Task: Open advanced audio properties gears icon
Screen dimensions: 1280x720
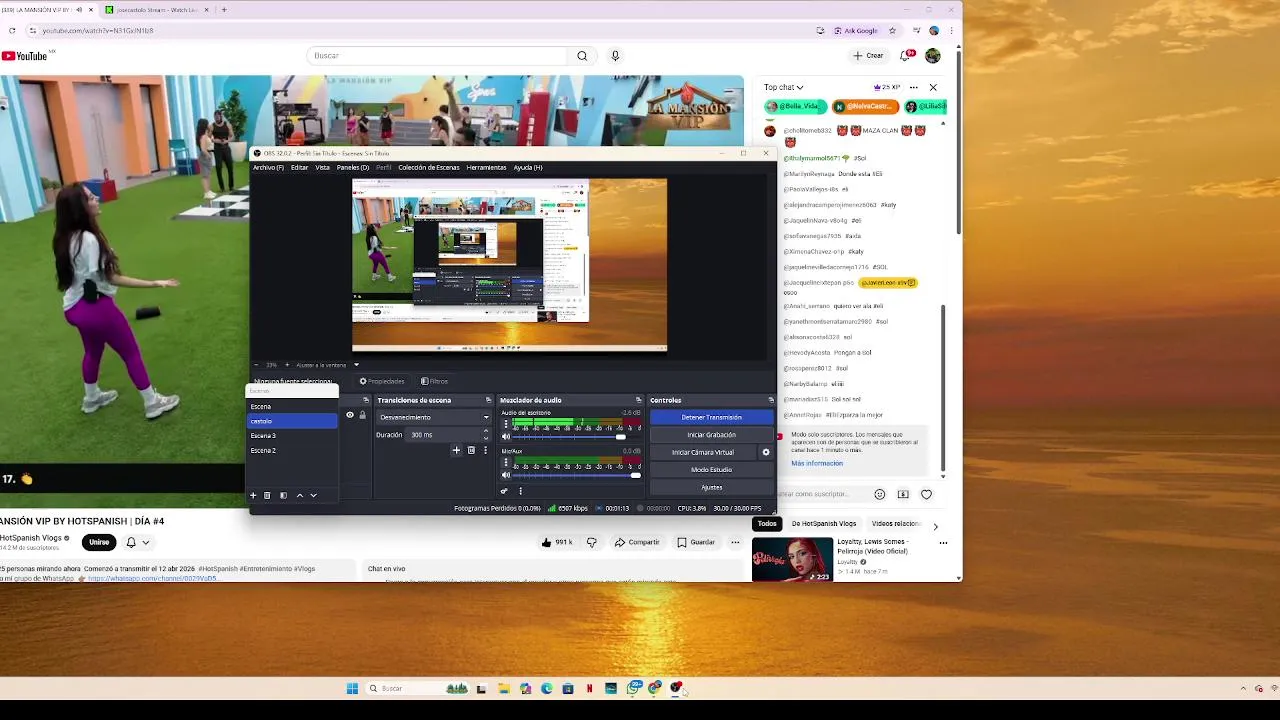Action: tap(504, 490)
